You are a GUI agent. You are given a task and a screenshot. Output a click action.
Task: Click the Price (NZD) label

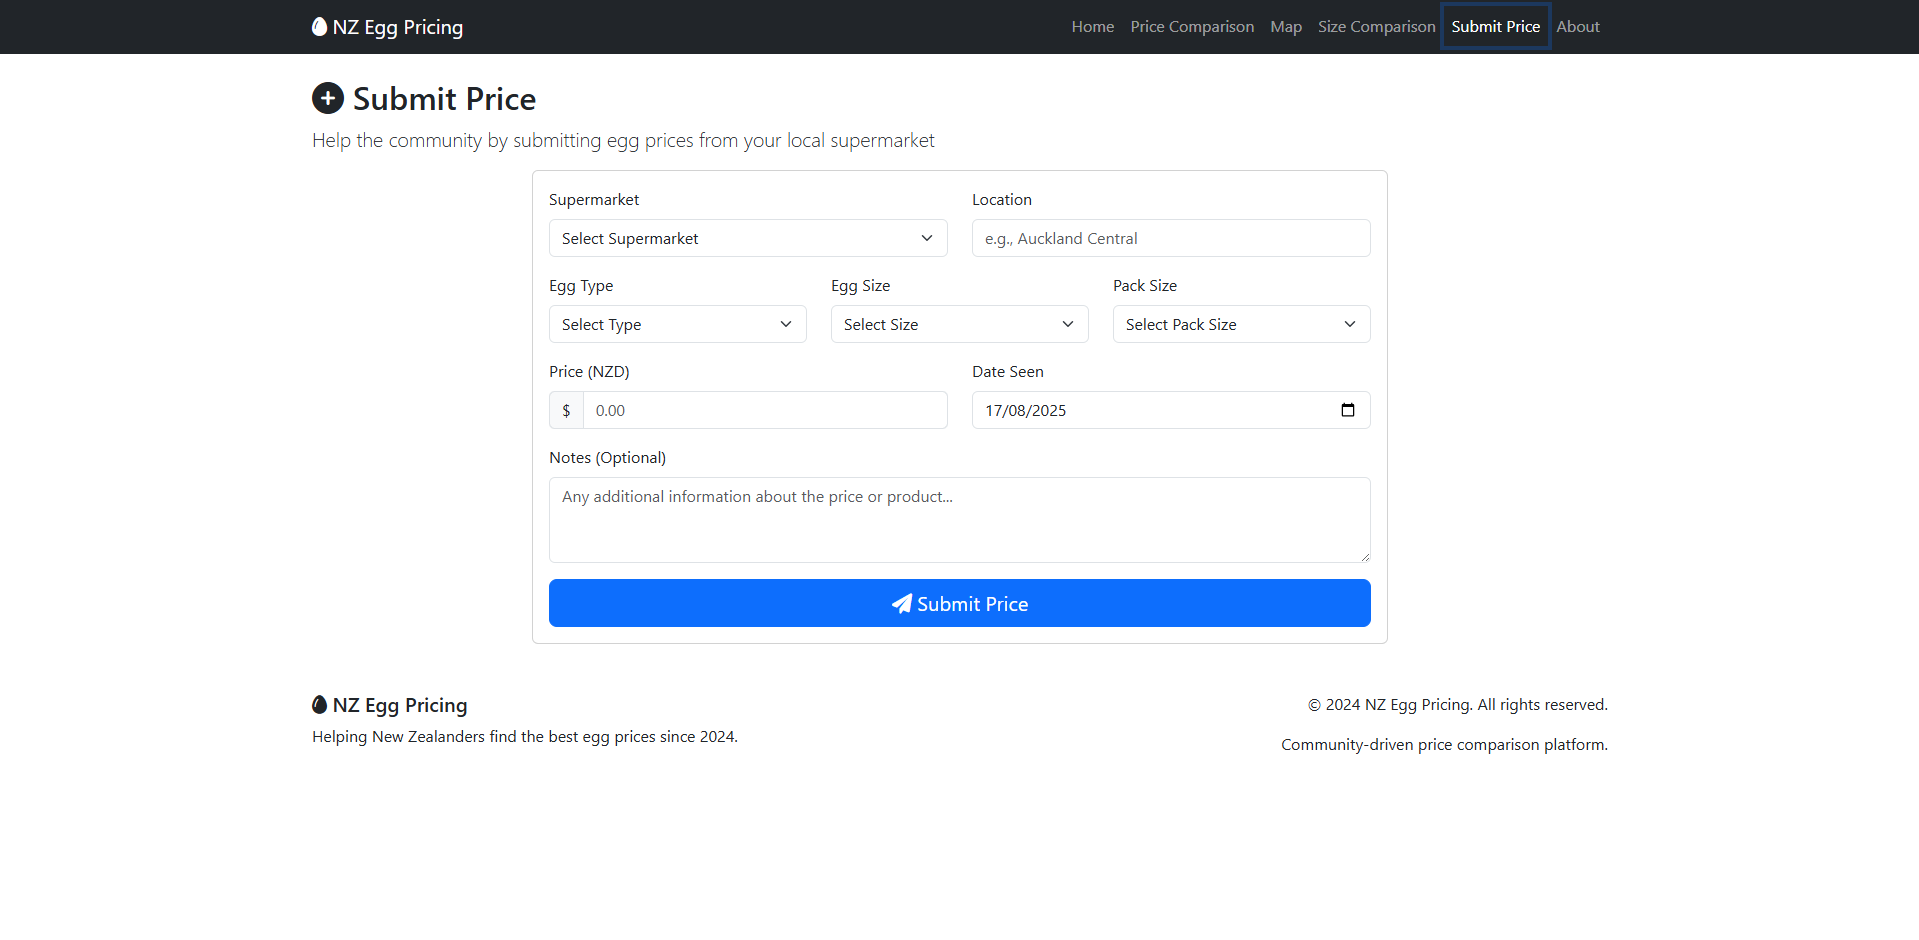click(x=589, y=372)
